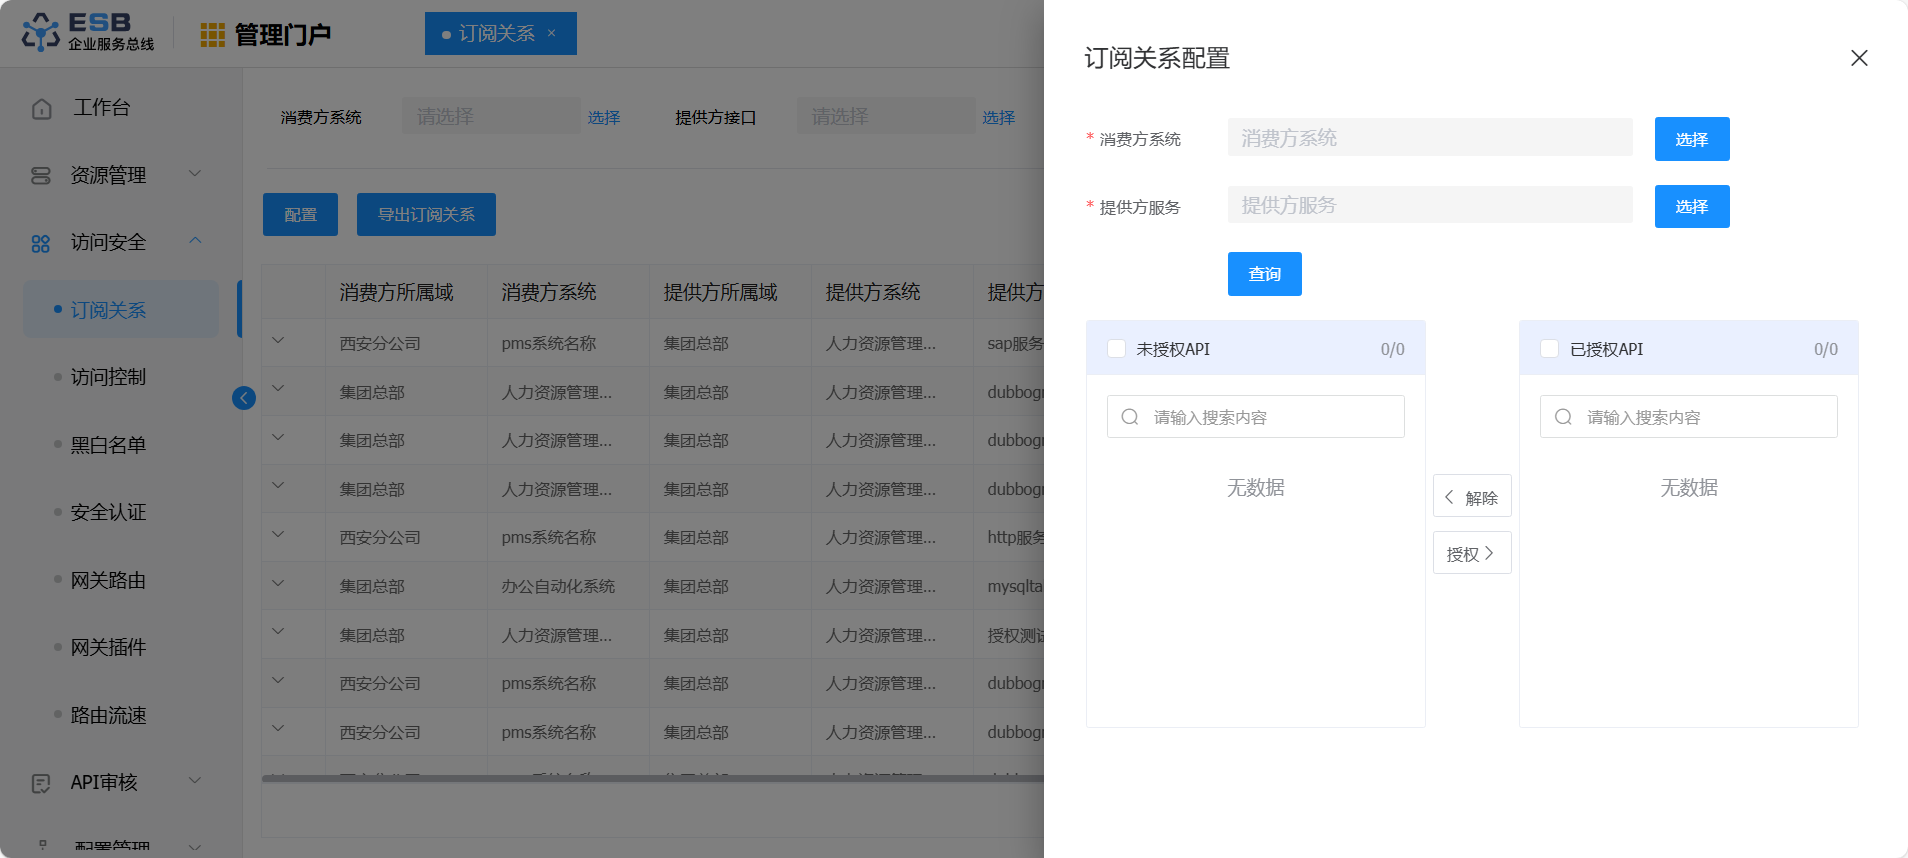The image size is (1908, 858).
Task: Click the access security sidebar icon
Action: click(x=41, y=243)
